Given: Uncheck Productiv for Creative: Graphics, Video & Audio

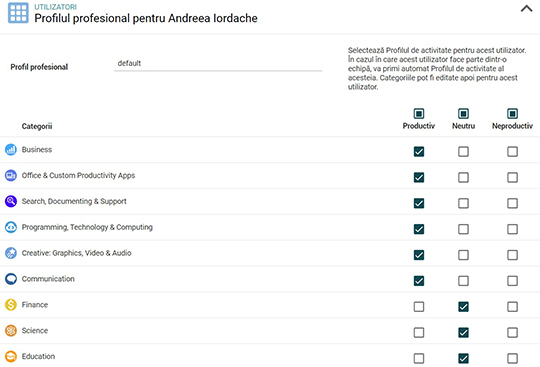Looking at the screenshot, I should [x=419, y=255].
